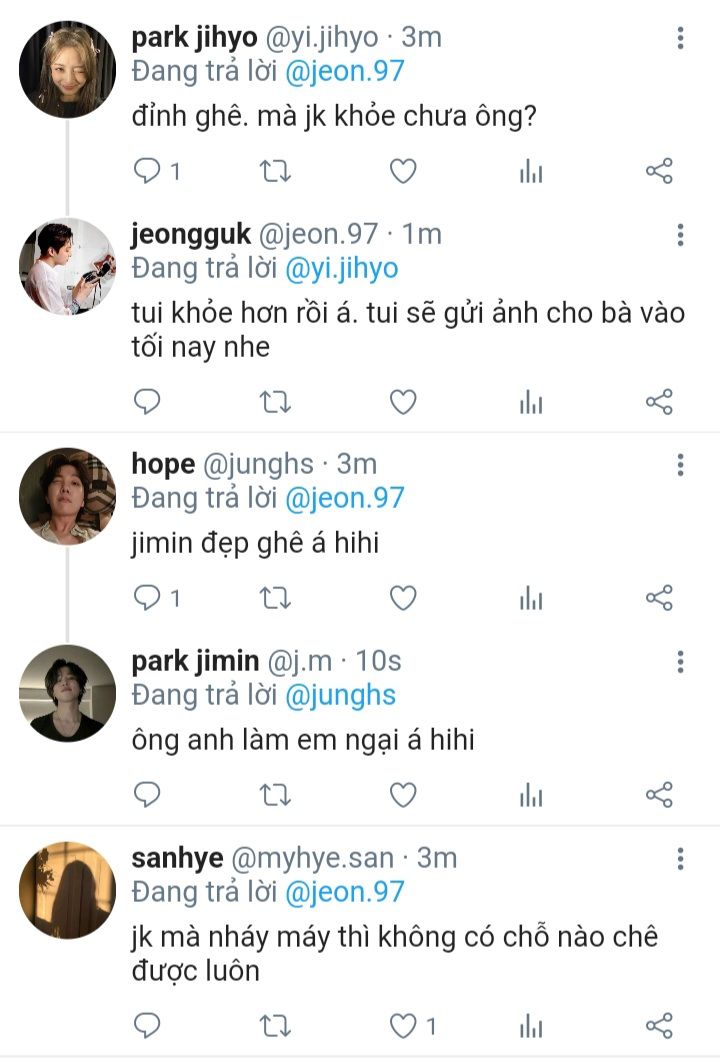This screenshot has width=720, height=1058.
Task: Like park jimin's reply to hope
Action: pos(402,795)
